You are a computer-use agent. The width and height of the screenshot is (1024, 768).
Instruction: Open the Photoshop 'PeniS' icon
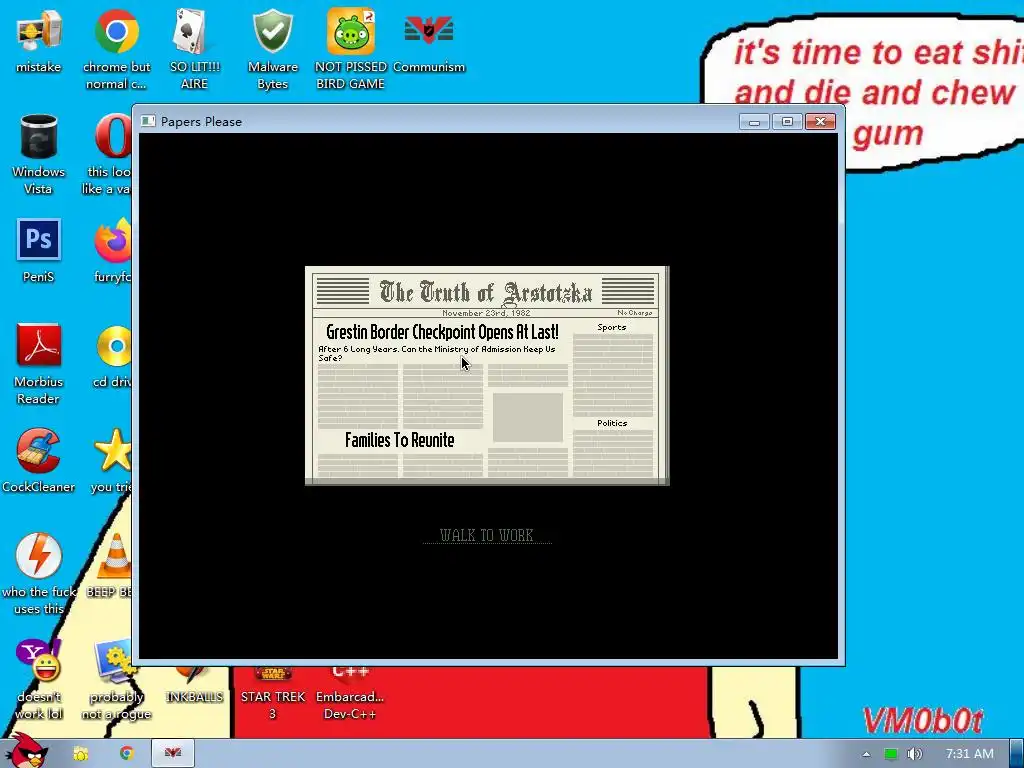(39, 251)
